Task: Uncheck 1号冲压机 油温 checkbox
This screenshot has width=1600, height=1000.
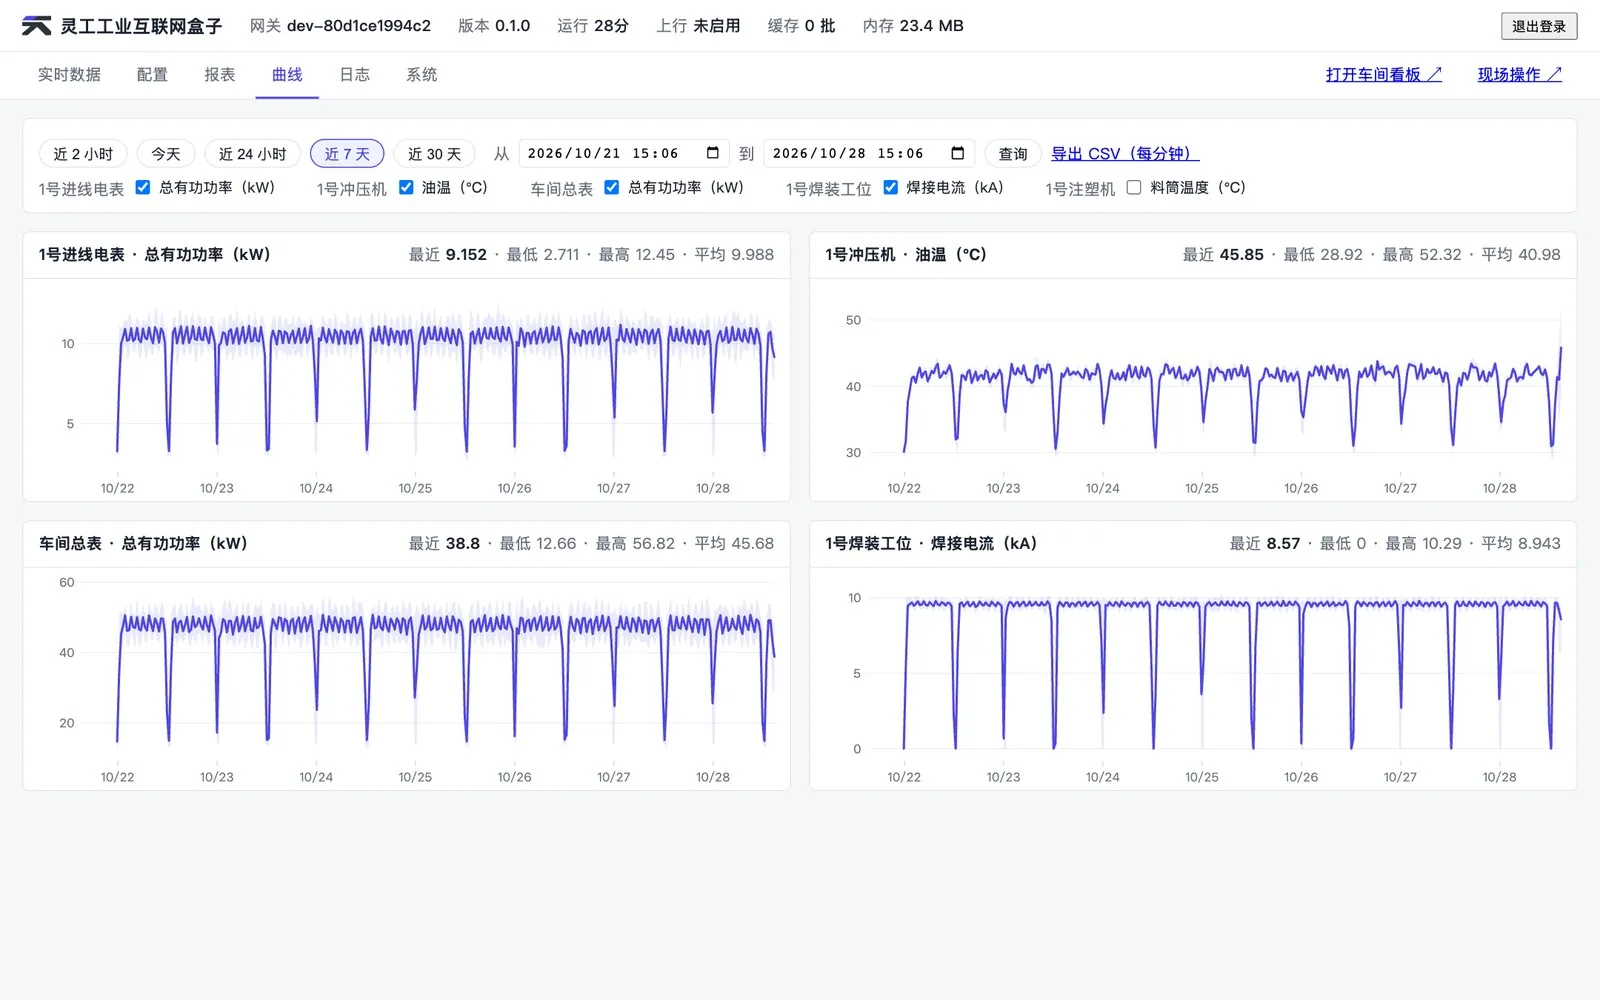Action: (x=406, y=187)
